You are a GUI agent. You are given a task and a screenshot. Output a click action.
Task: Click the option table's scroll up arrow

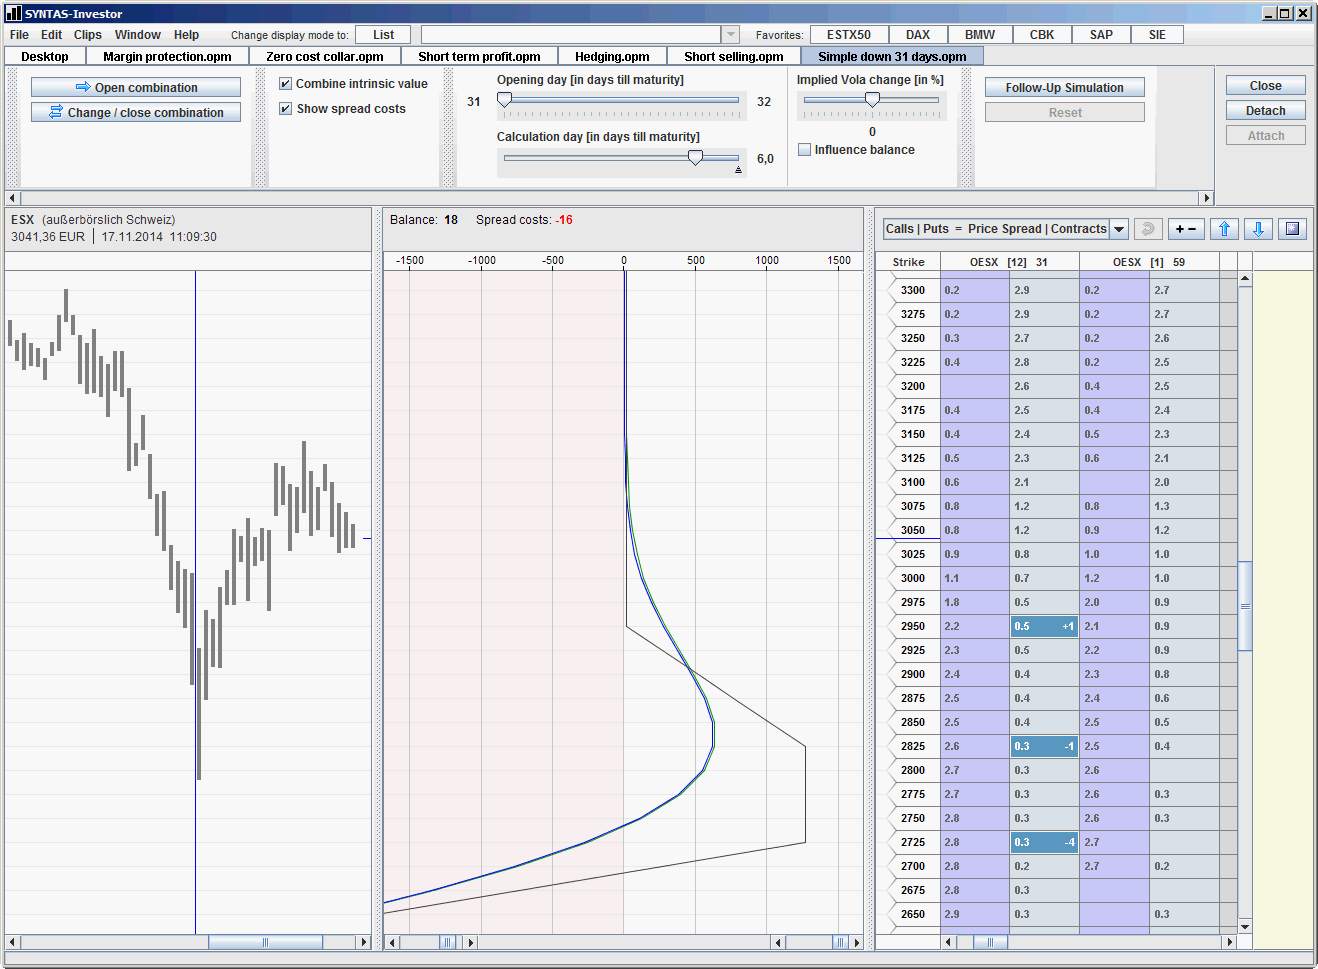point(1245,278)
